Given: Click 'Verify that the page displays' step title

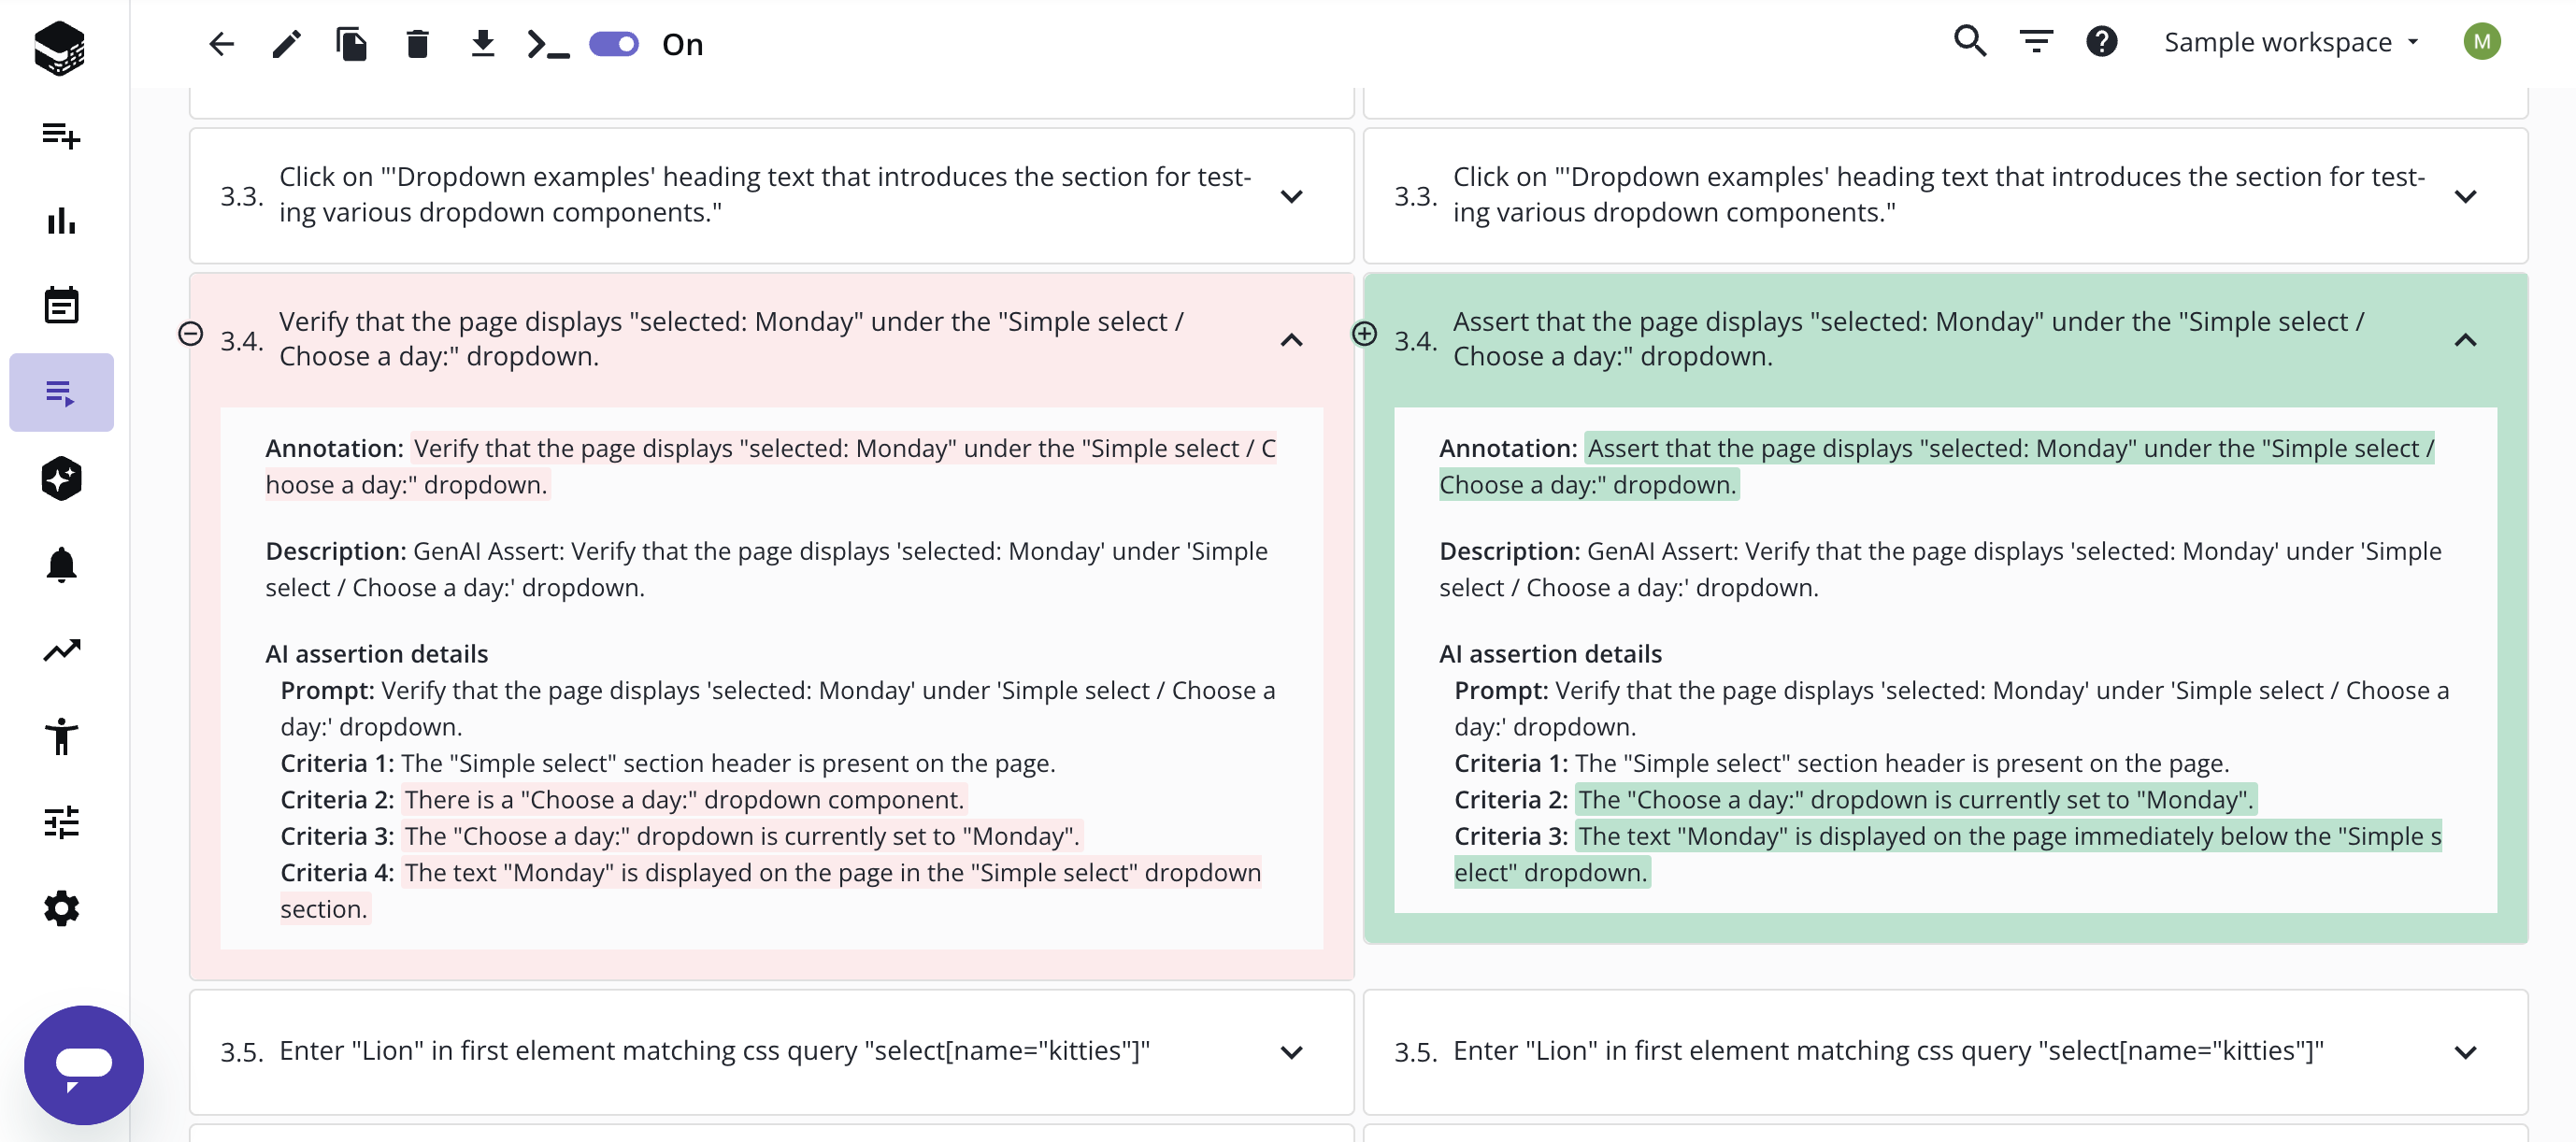Looking at the screenshot, I should coord(731,338).
